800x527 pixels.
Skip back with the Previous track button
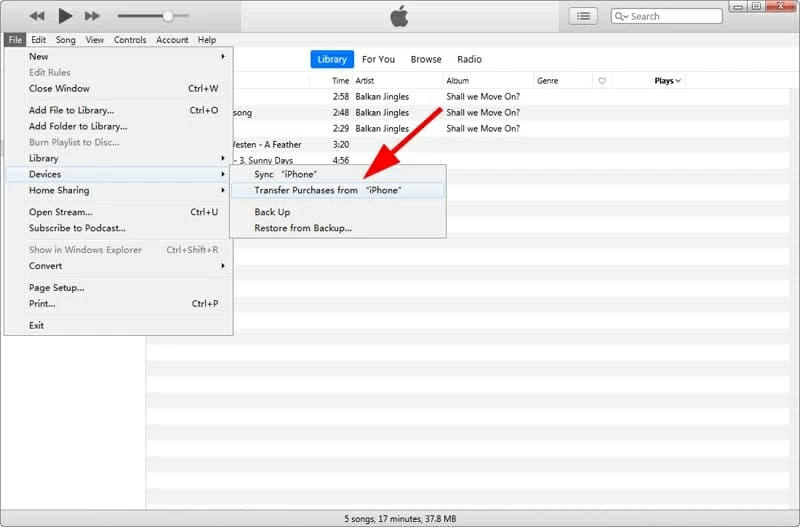point(38,16)
